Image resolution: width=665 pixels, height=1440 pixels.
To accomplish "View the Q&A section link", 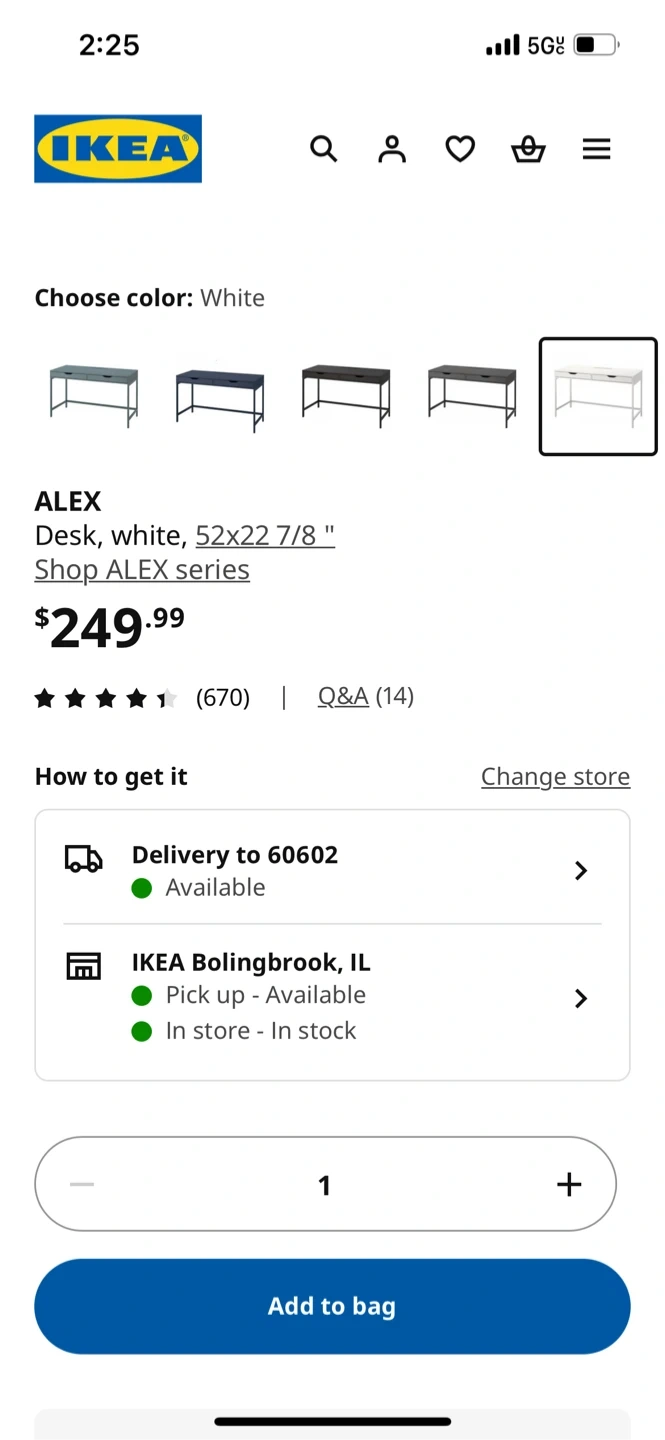I will click(x=343, y=696).
